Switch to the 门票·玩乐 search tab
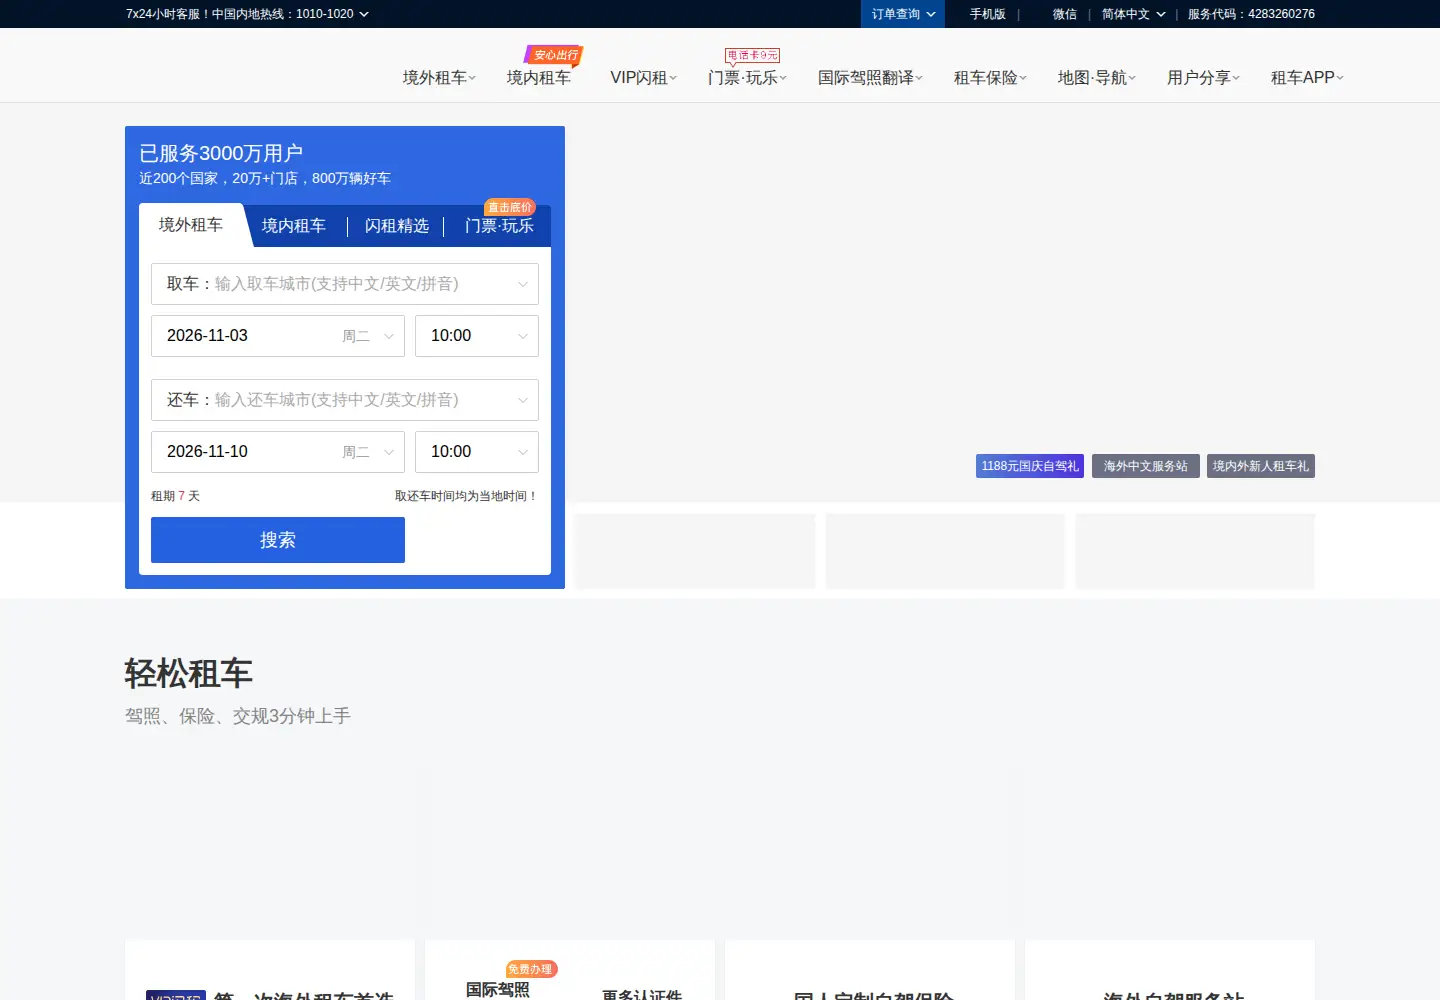1440x1000 pixels. click(x=499, y=226)
